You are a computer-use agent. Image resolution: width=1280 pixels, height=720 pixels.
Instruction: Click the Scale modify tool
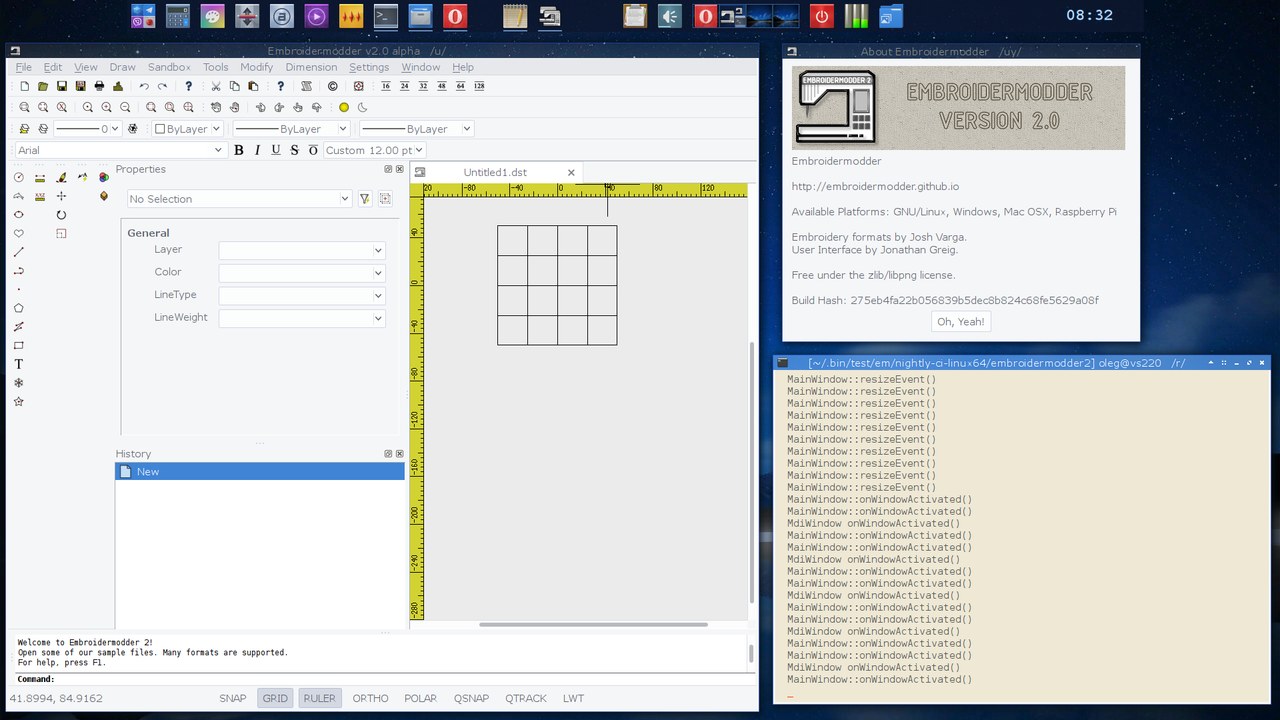[61, 234]
